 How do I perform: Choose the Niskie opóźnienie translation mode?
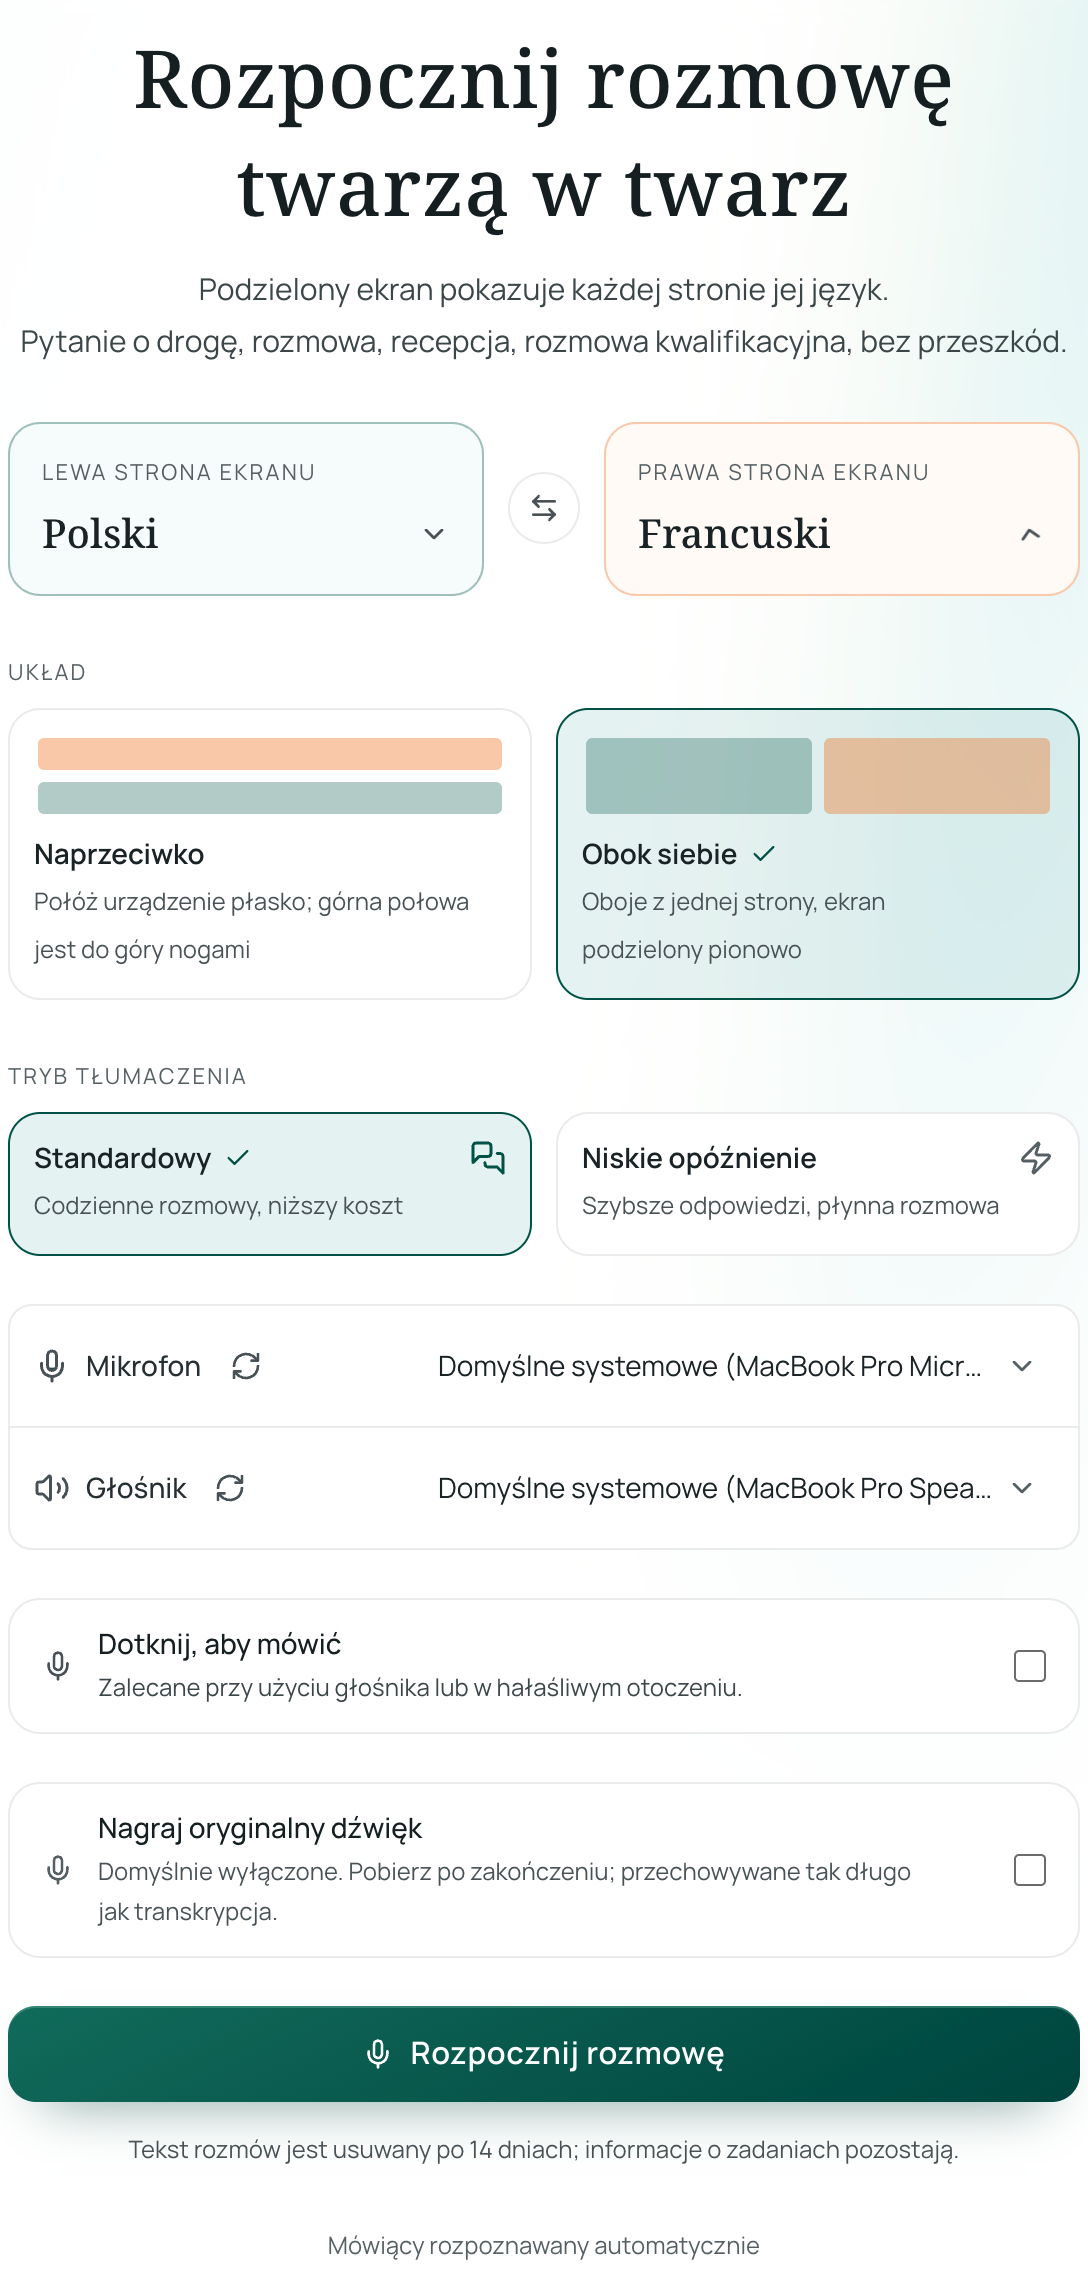[x=818, y=1184]
